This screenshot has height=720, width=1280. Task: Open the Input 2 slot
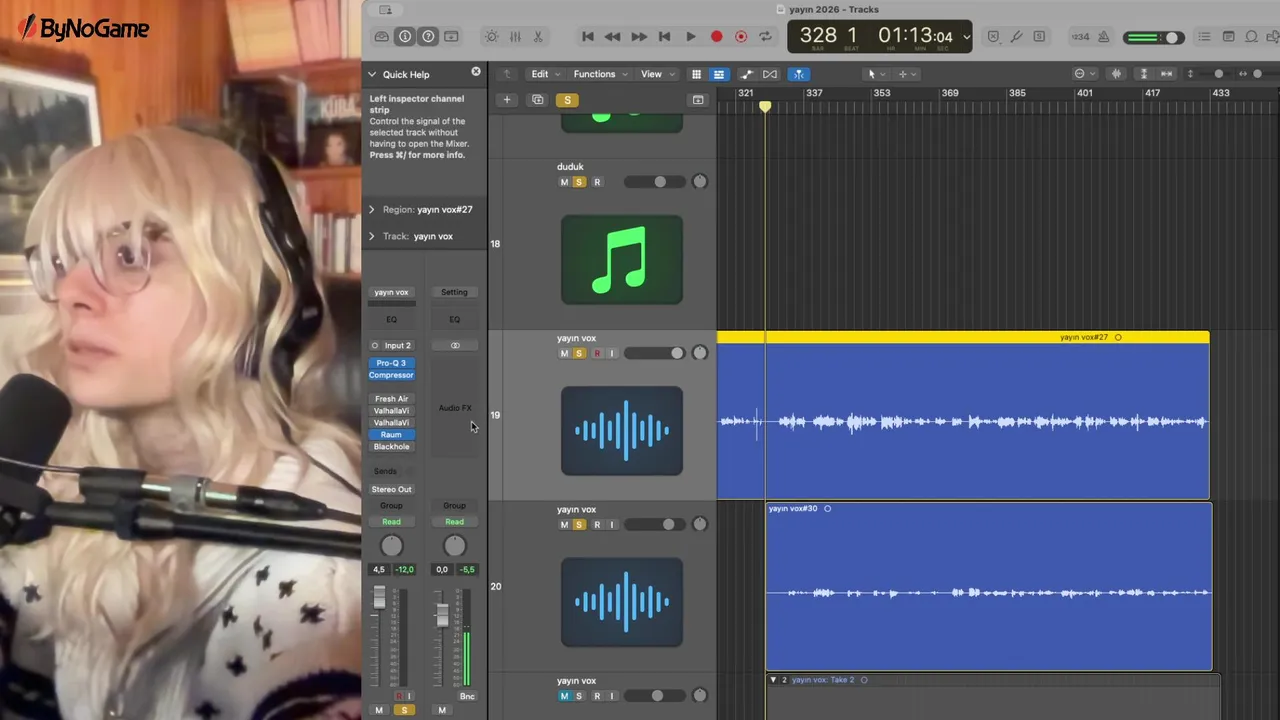tap(397, 346)
